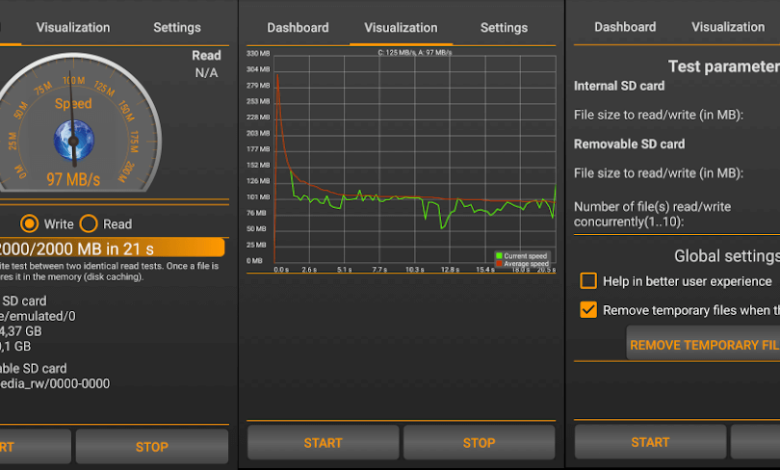This screenshot has width=780, height=470.
Task: Open Dashboard tab above the speed graph
Action: point(298,28)
